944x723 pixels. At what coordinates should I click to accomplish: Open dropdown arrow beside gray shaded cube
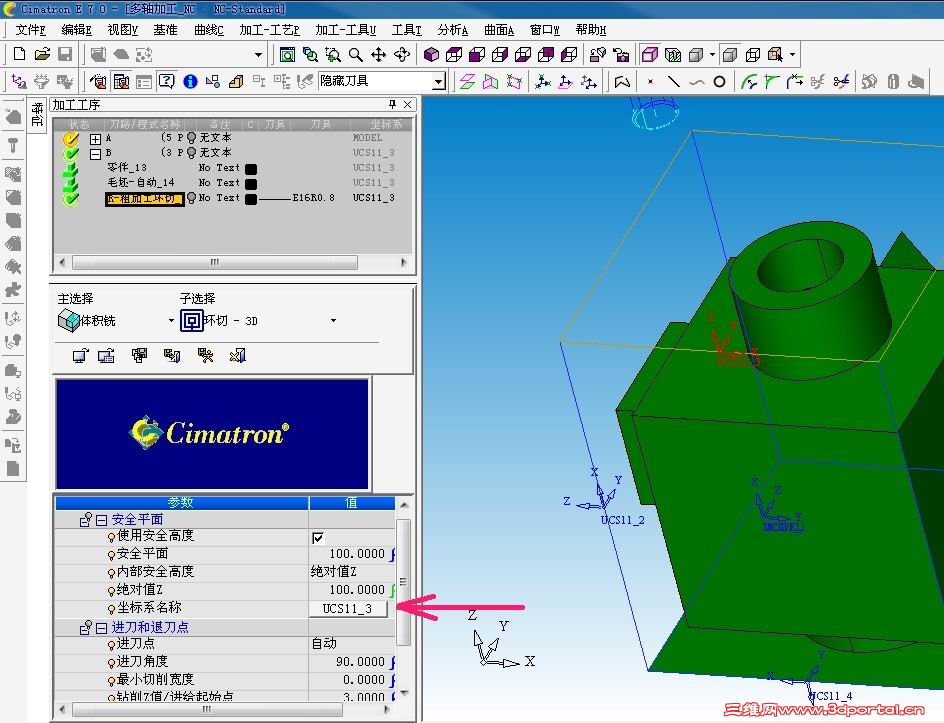pos(712,55)
